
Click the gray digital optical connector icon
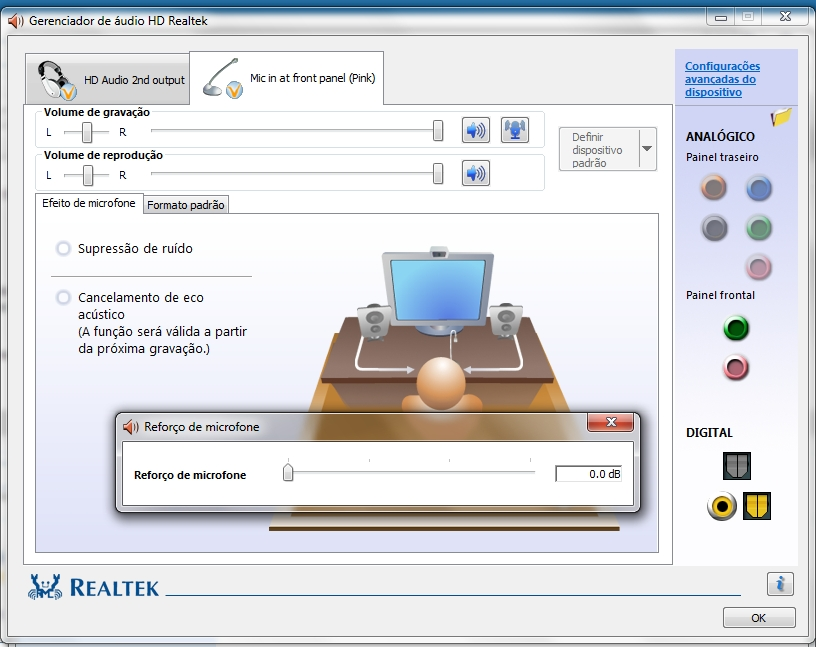pyautogui.click(x=736, y=465)
